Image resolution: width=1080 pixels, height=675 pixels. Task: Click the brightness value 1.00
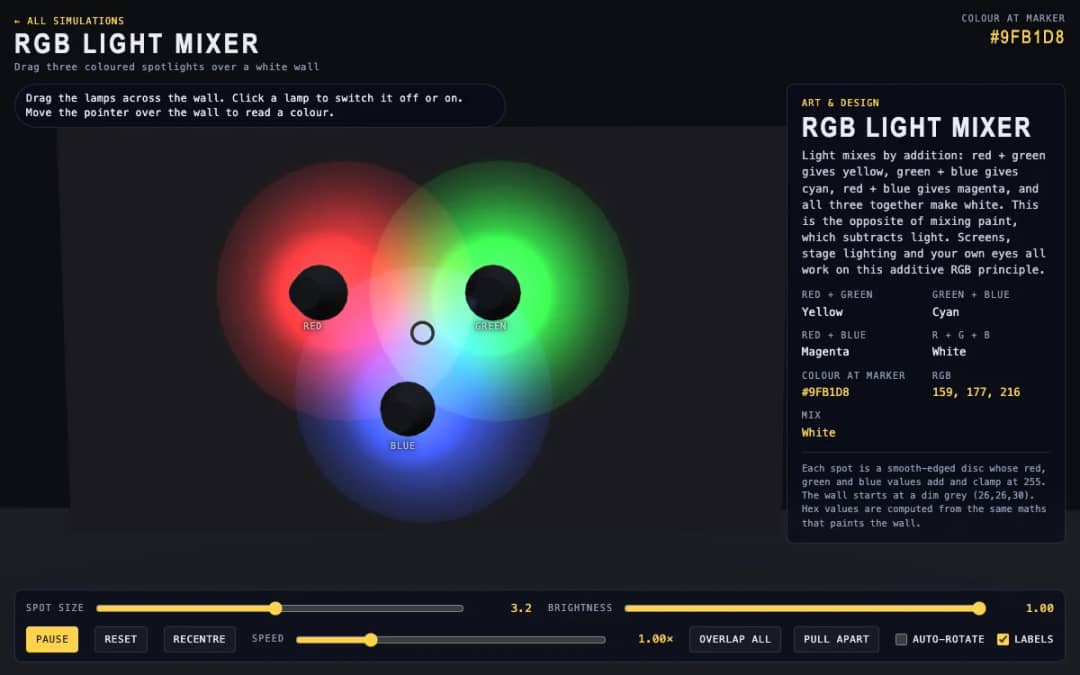coord(1039,608)
